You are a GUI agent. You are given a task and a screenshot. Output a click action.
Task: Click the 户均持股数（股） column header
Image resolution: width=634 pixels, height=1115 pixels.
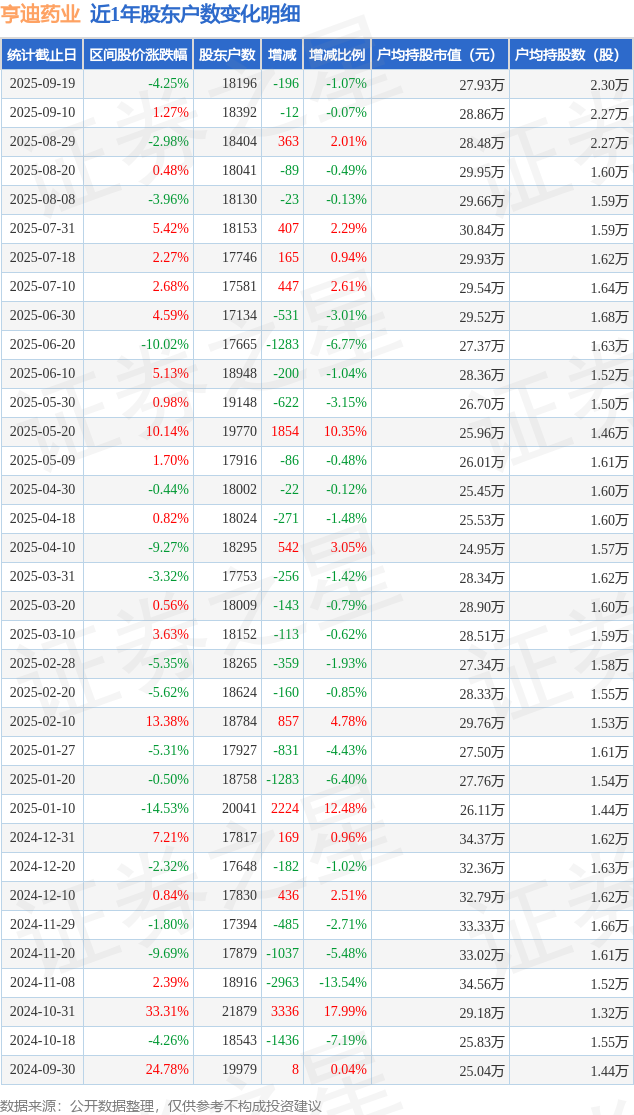[570, 55]
